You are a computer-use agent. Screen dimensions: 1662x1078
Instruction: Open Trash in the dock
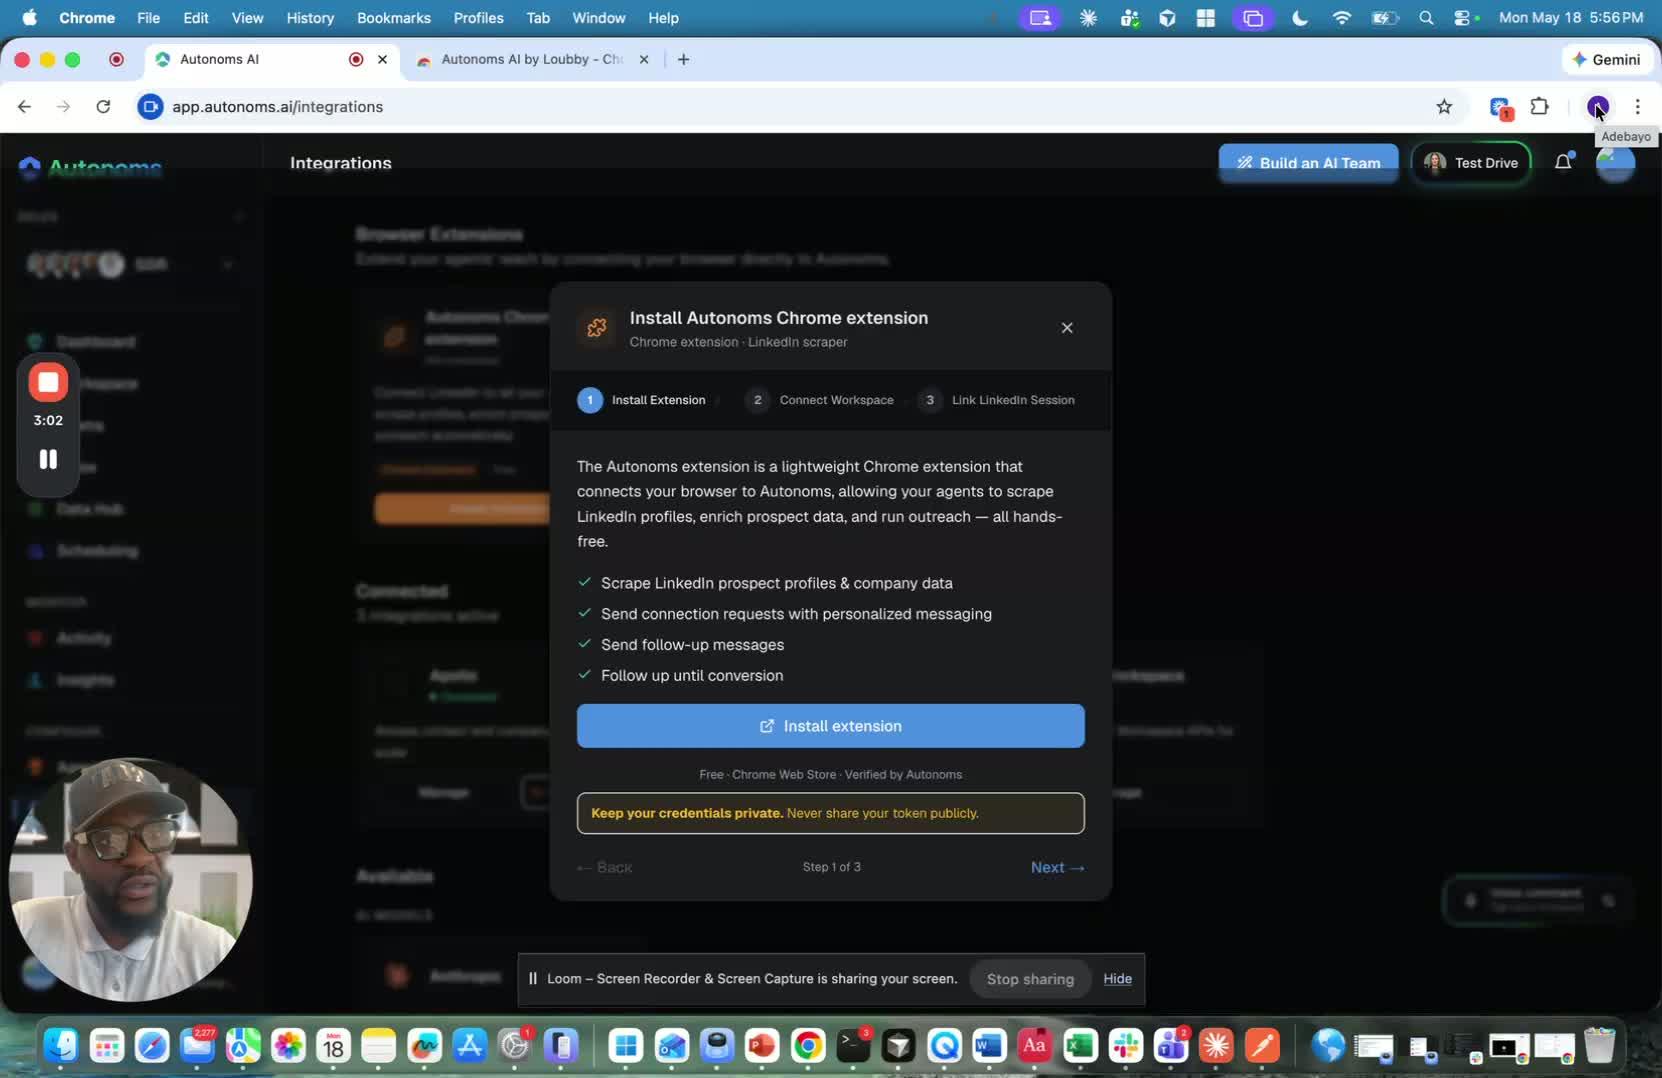point(1600,1046)
